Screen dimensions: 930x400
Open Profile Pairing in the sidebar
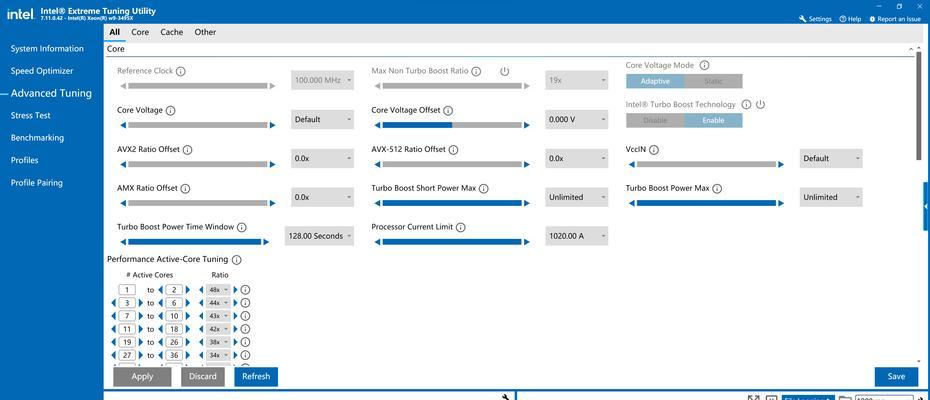point(37,183)
